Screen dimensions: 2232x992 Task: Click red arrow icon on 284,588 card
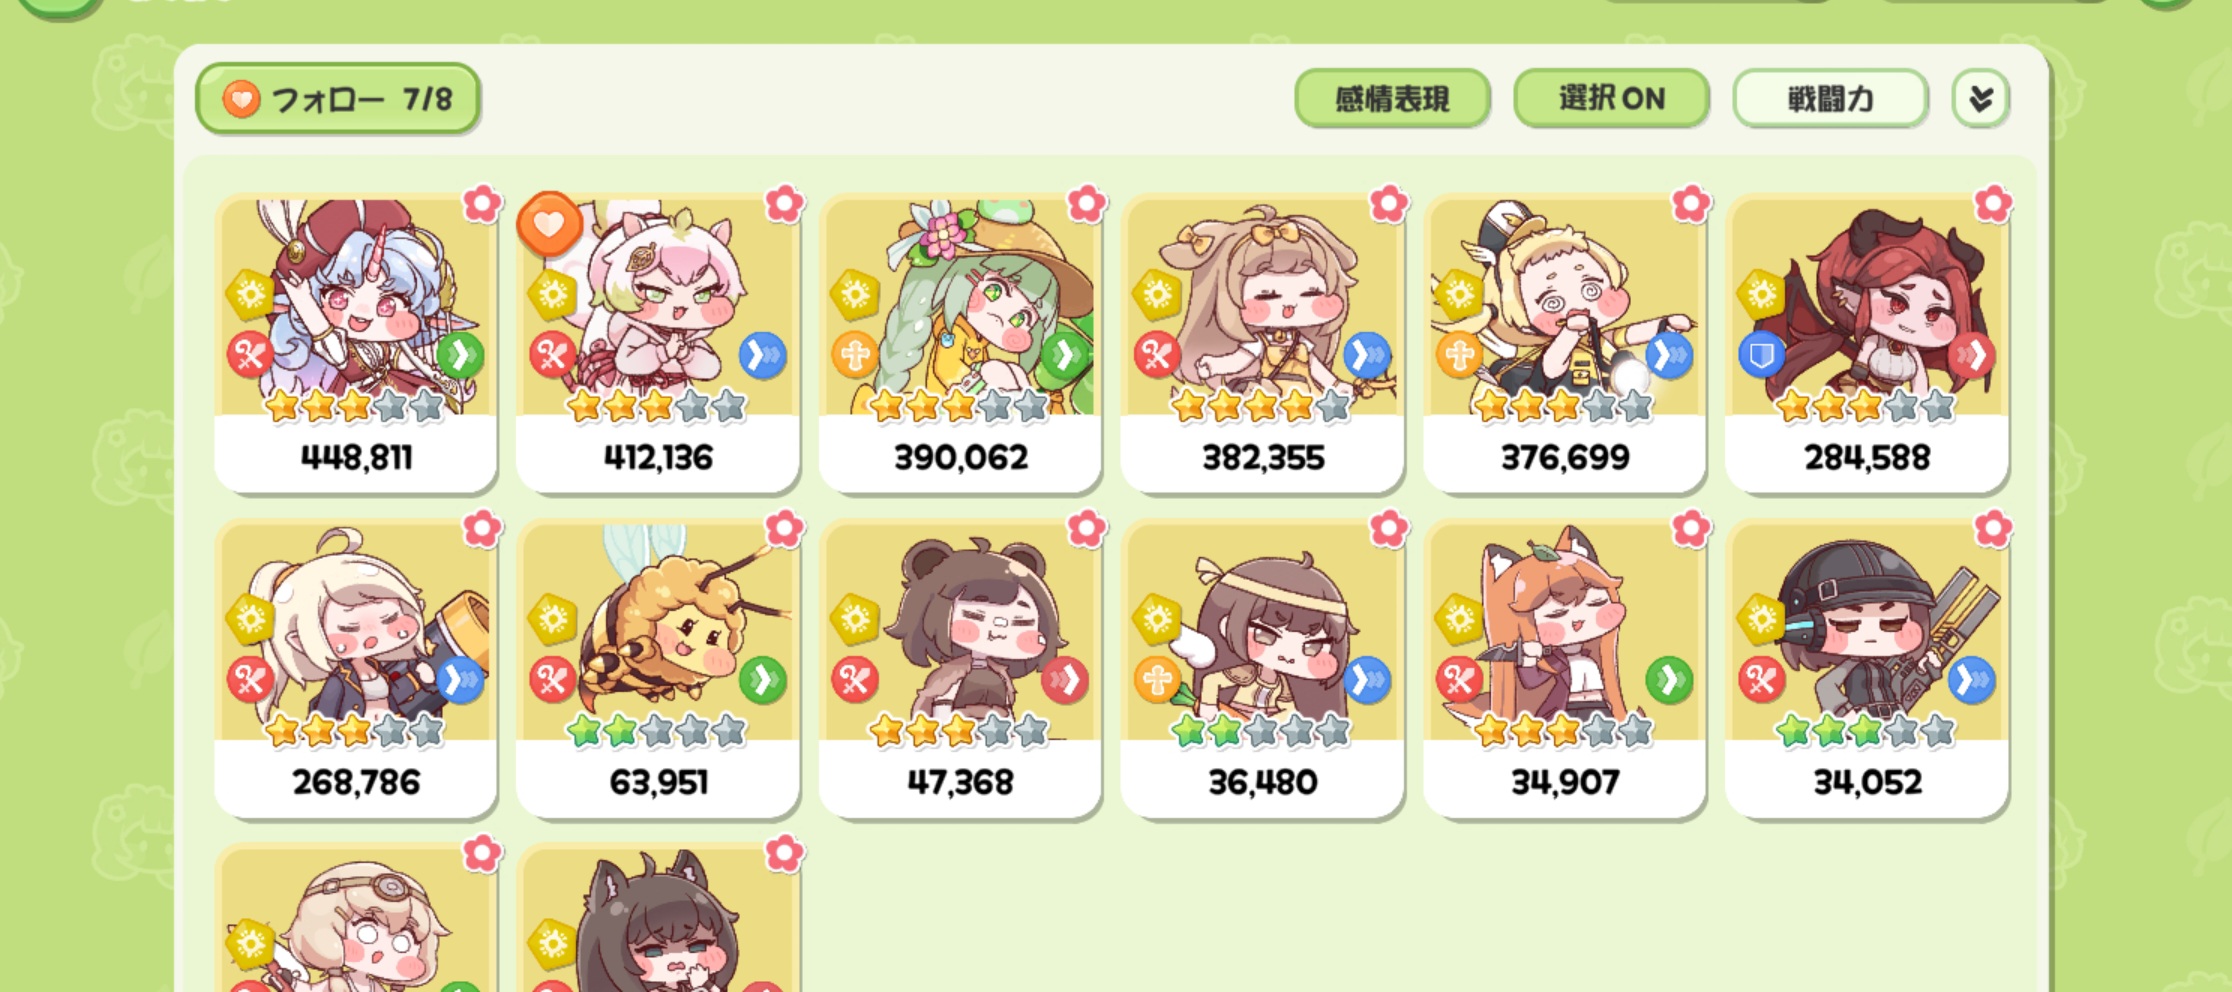click(1972, 355)
